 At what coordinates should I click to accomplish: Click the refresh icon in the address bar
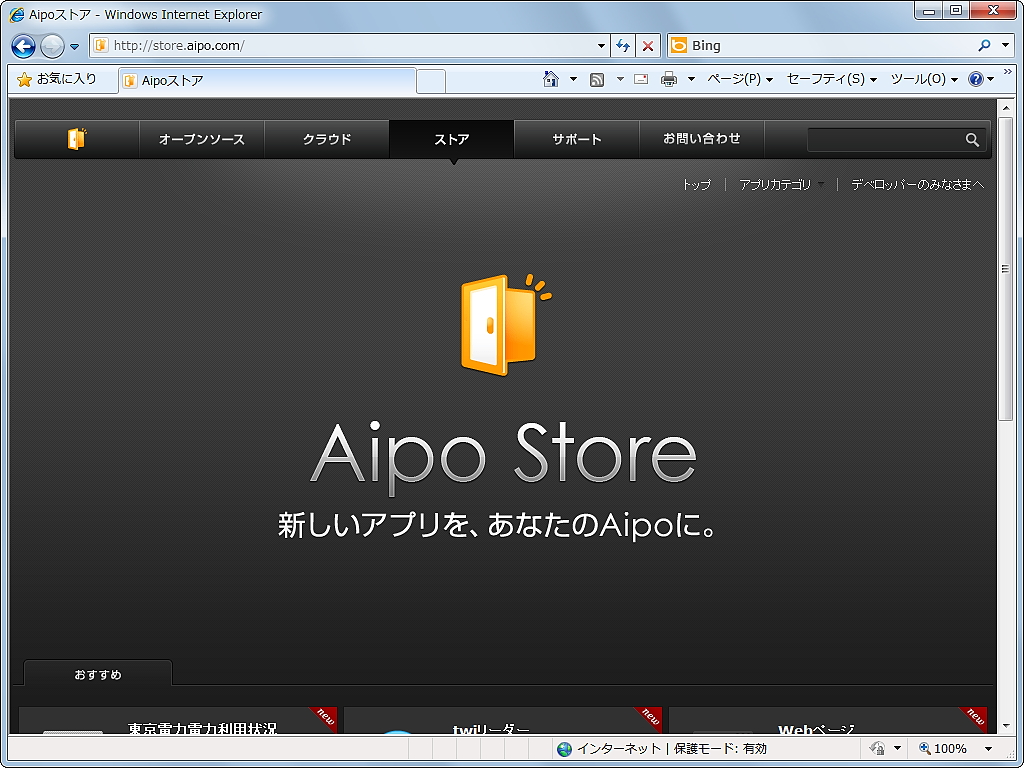click(621, 45)
